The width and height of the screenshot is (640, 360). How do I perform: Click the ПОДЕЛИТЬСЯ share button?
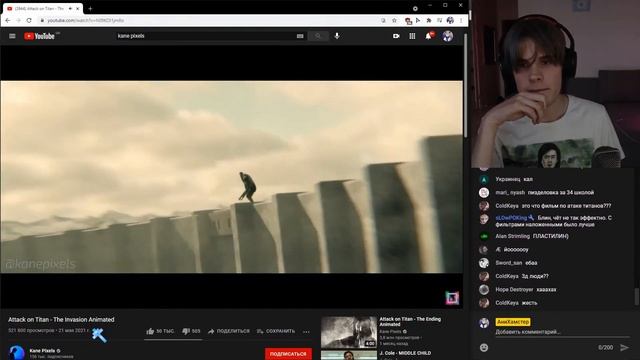(x=229, y=331)
